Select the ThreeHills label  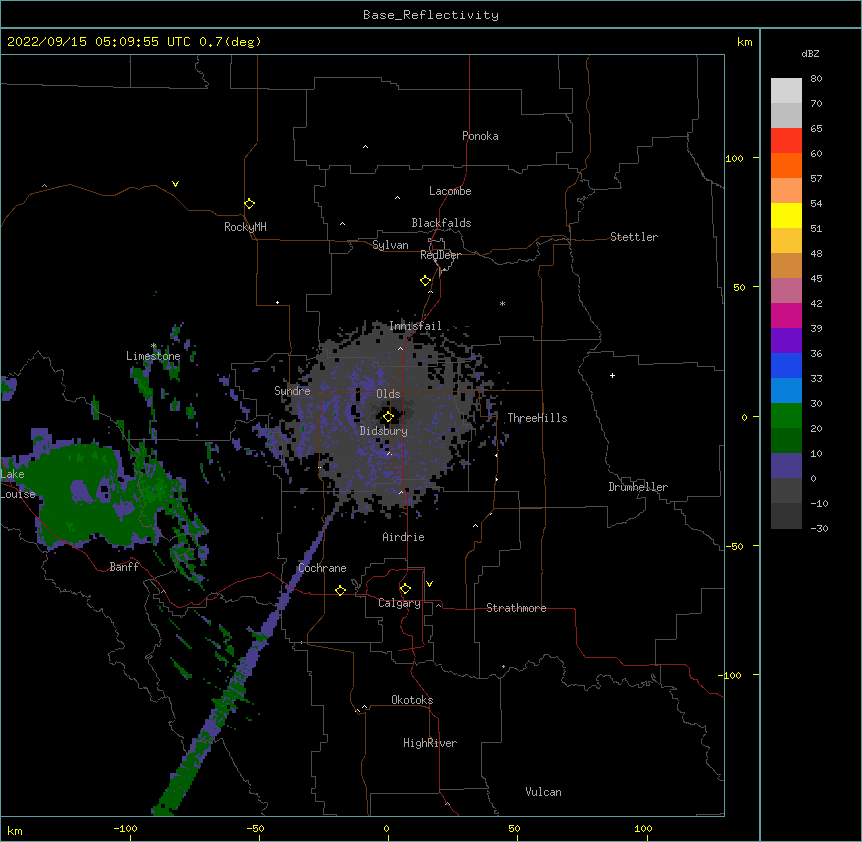[537, 418]
